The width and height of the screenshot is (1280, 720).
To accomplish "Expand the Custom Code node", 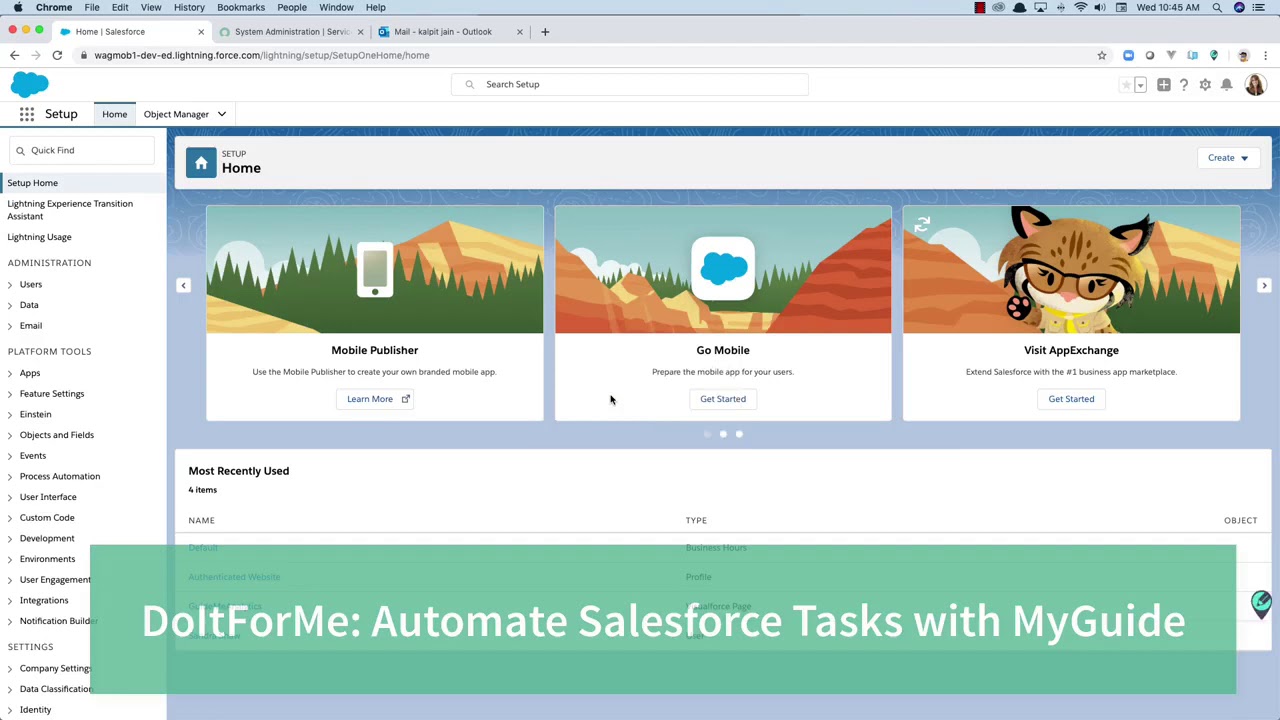I will 10,518.
